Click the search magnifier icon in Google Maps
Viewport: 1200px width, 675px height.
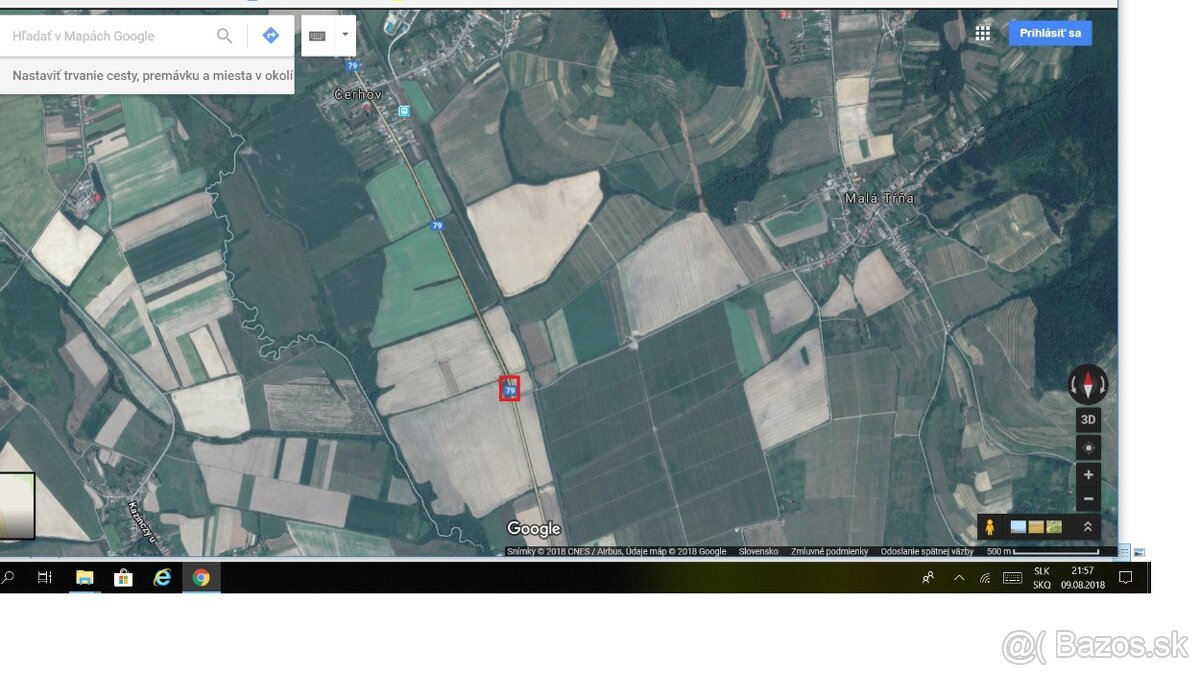(x=224, y=36)
